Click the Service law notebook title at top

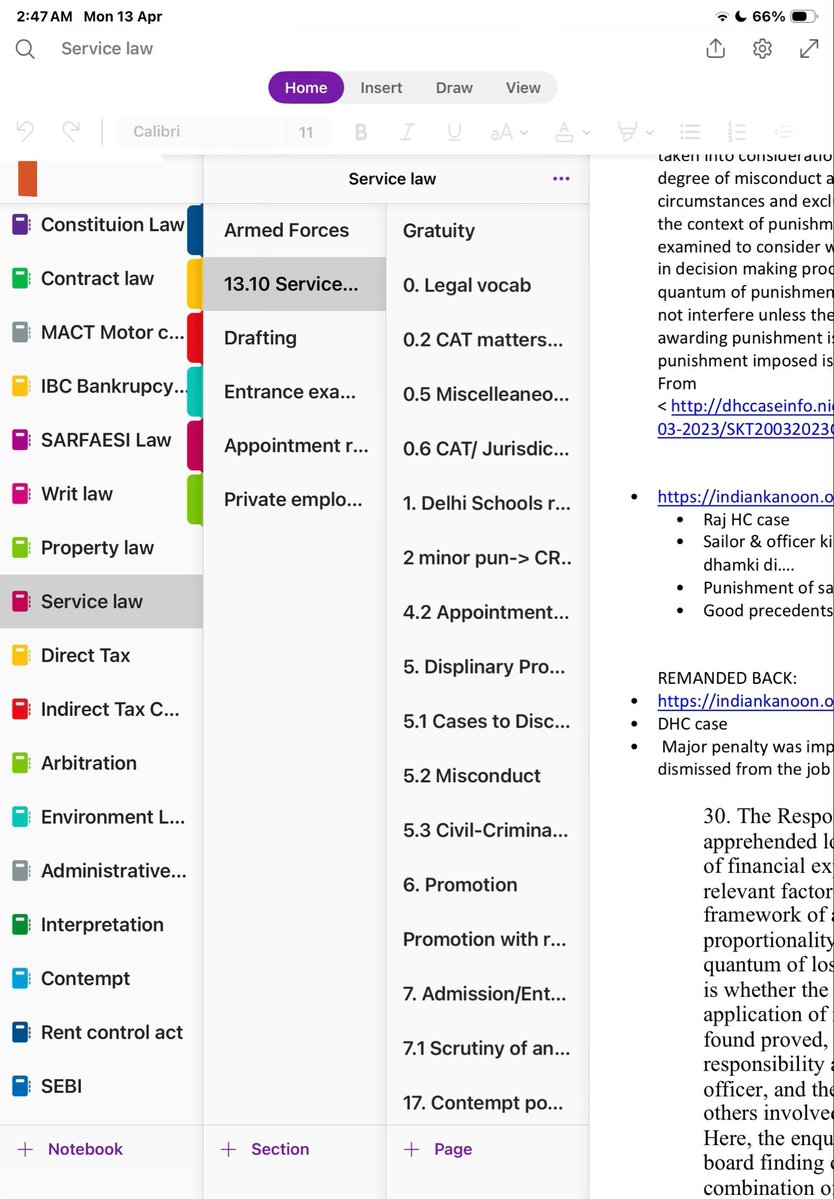(392, 179)
